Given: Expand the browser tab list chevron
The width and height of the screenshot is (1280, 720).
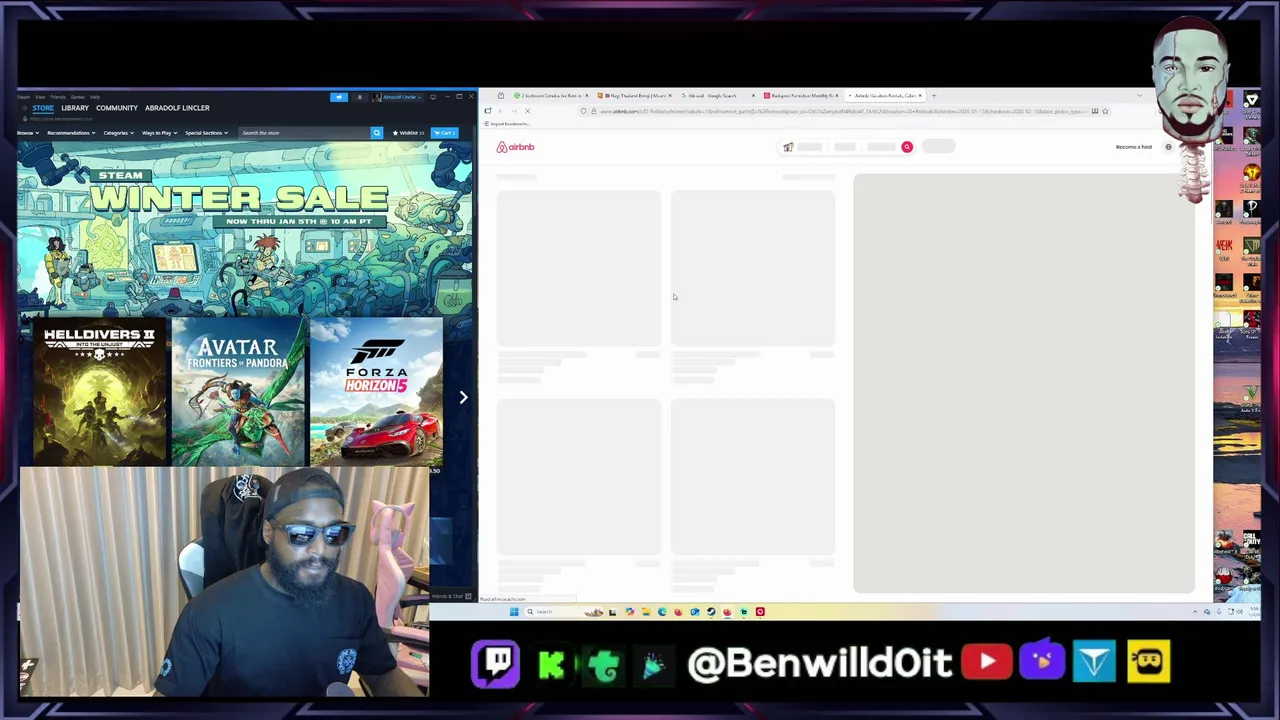Looking at the screenshot, I should click(1139, 96).
